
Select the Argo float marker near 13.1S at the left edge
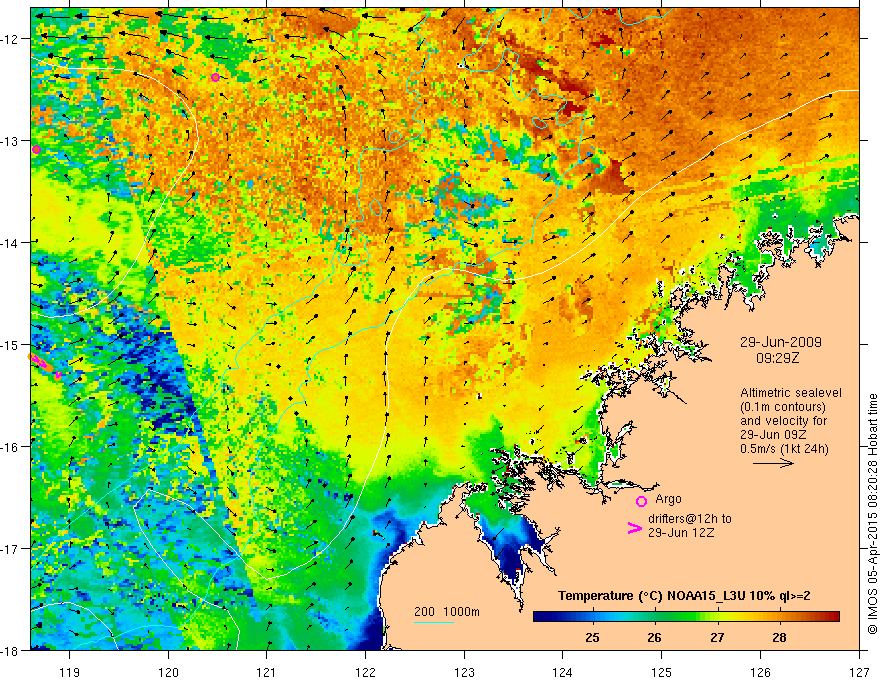(x=36, y=149)
